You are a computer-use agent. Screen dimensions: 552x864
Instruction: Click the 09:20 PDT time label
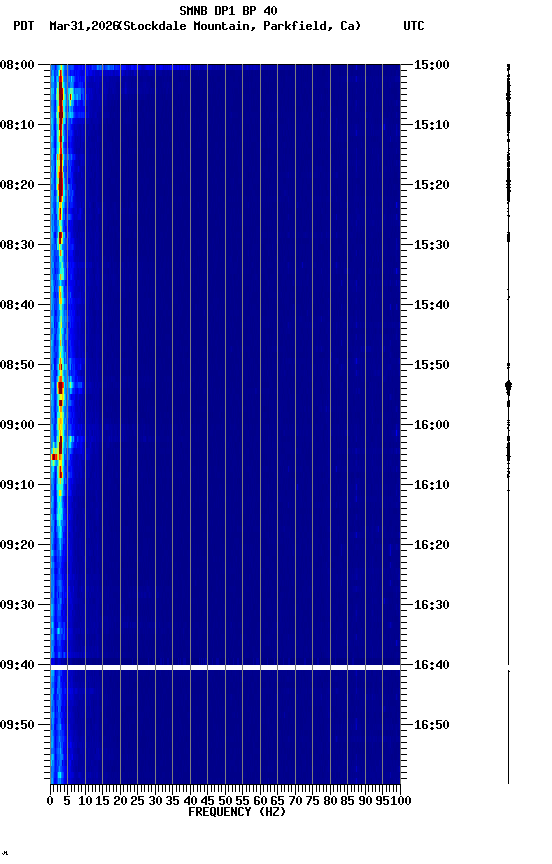(17, 546)
